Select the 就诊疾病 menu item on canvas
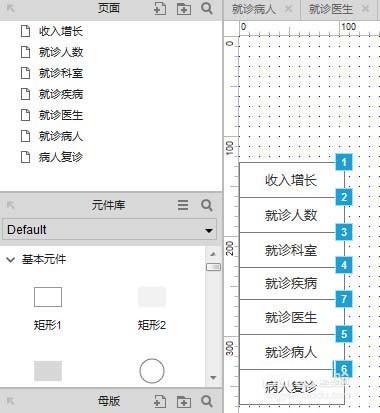Viewport: 380px width, 413px height. point(292,284)
